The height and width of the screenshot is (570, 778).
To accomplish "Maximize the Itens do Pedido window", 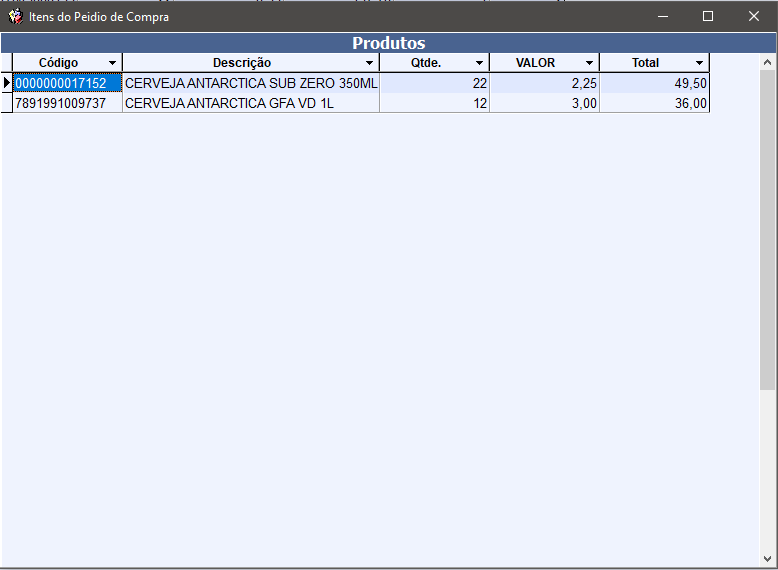I will click(x=708, y=16).
